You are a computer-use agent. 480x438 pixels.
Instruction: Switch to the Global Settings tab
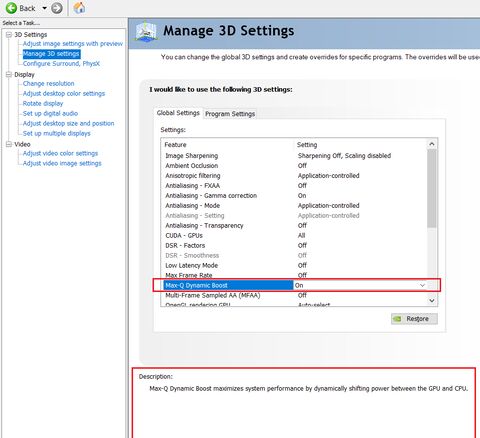coord(178,113)
